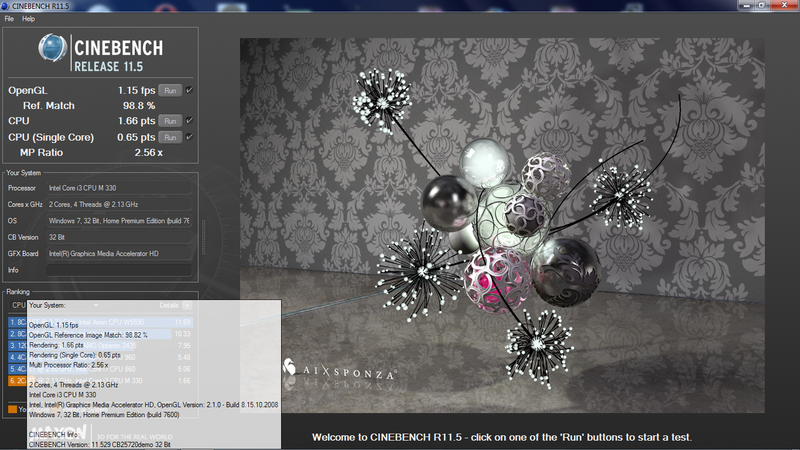Run the CPU (Single Core) test

click(x=170, y=137)
